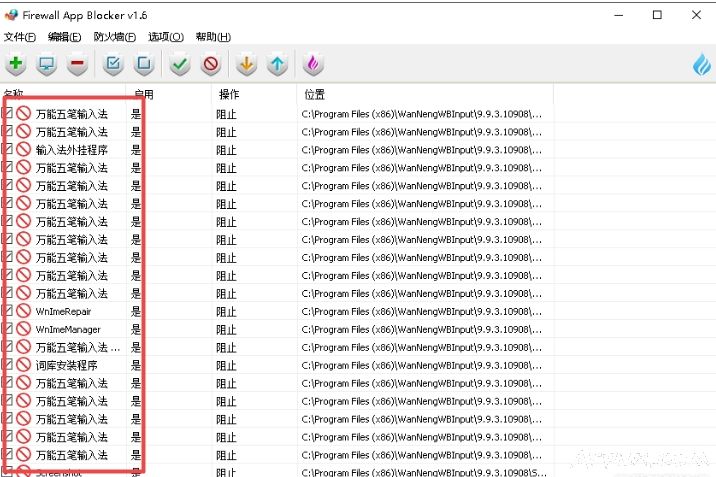Select the WnImeRepair entry name

click(63, 312)
